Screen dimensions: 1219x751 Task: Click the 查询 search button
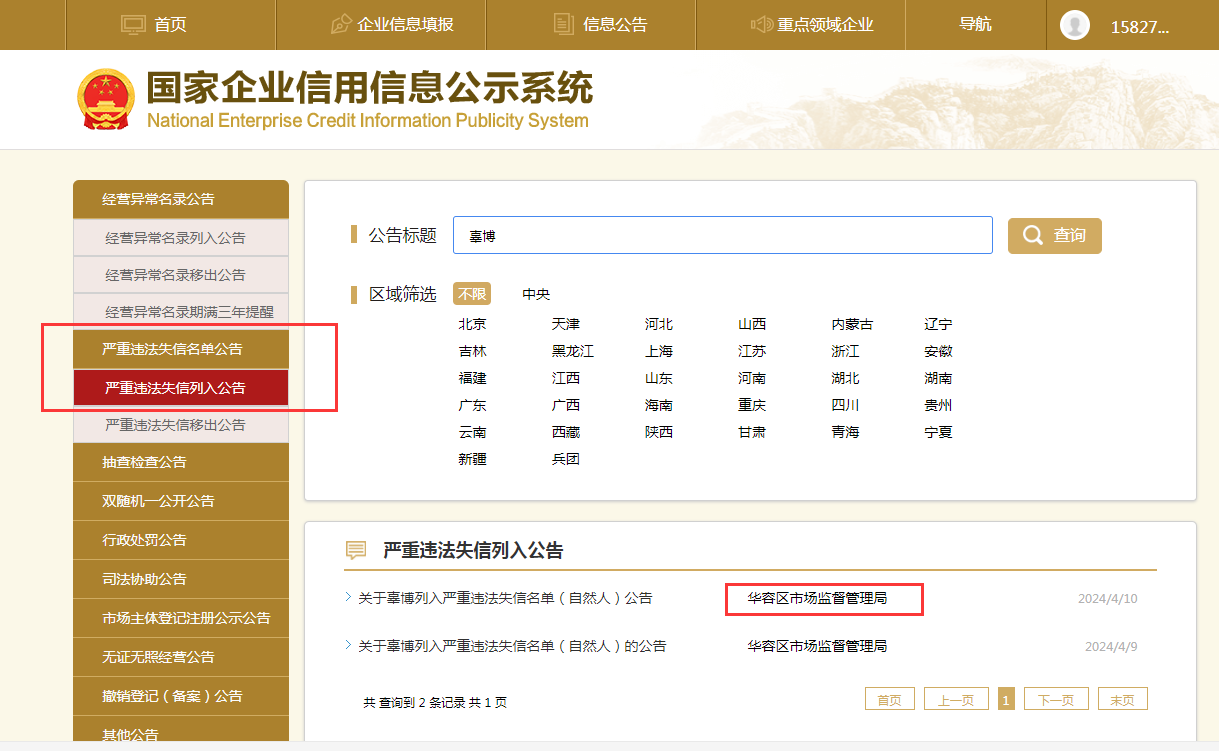coord(1055,235)
